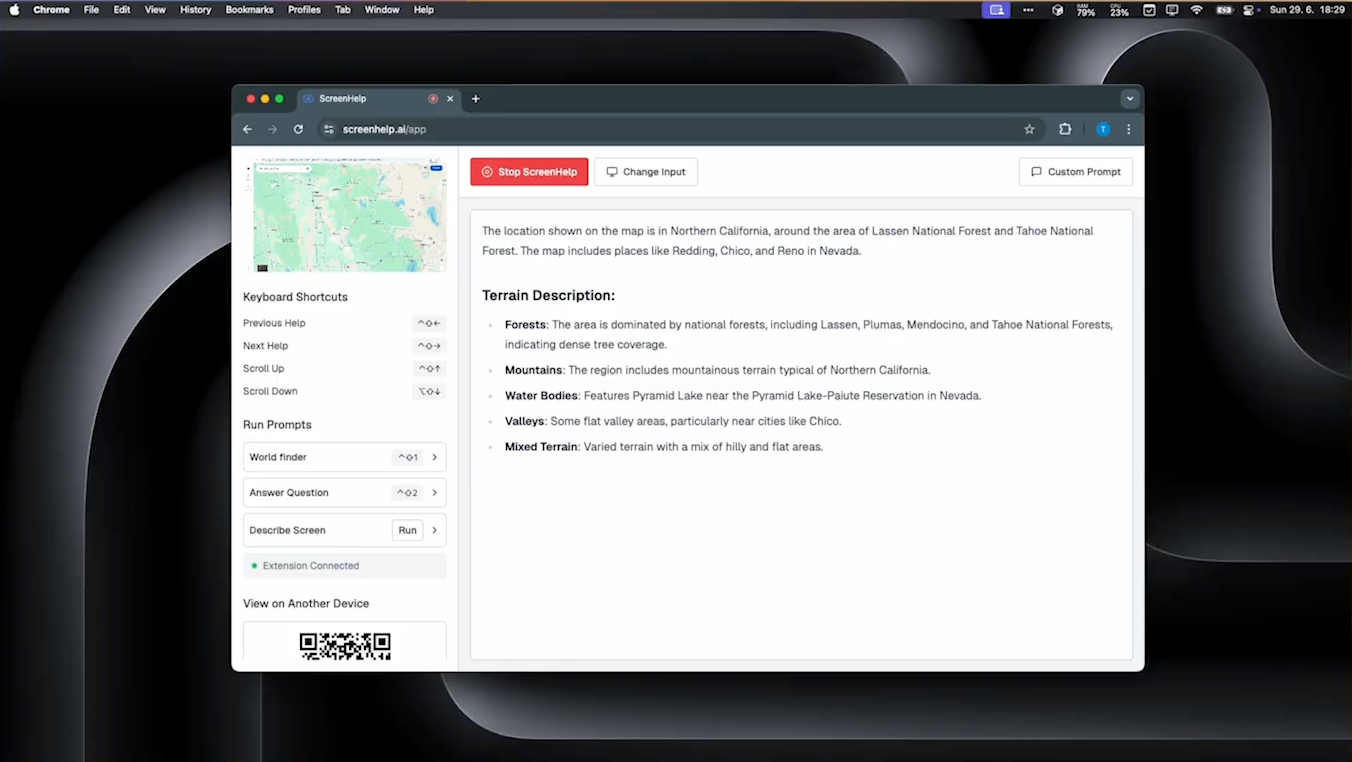Expand the Answer Question prompt chevron
1352x762 pixels.
pyautogui.click(x=433, y=492)
